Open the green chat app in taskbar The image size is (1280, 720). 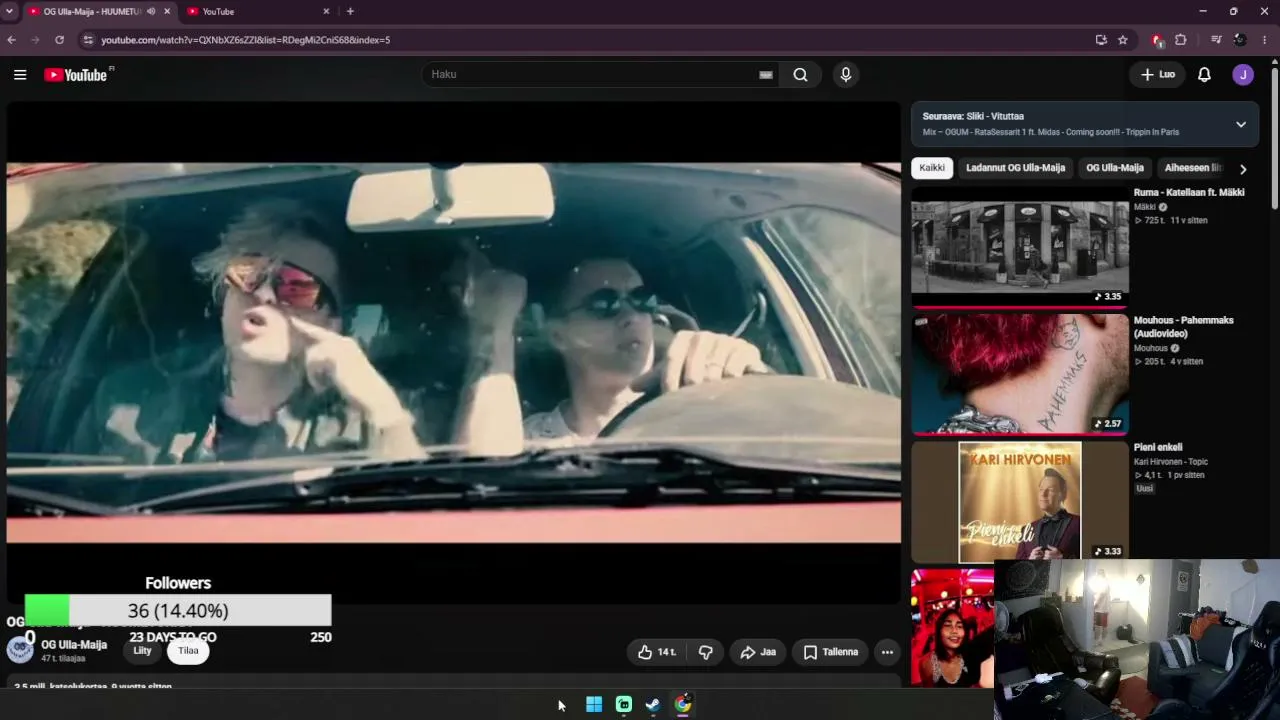(x=624, y=705)
